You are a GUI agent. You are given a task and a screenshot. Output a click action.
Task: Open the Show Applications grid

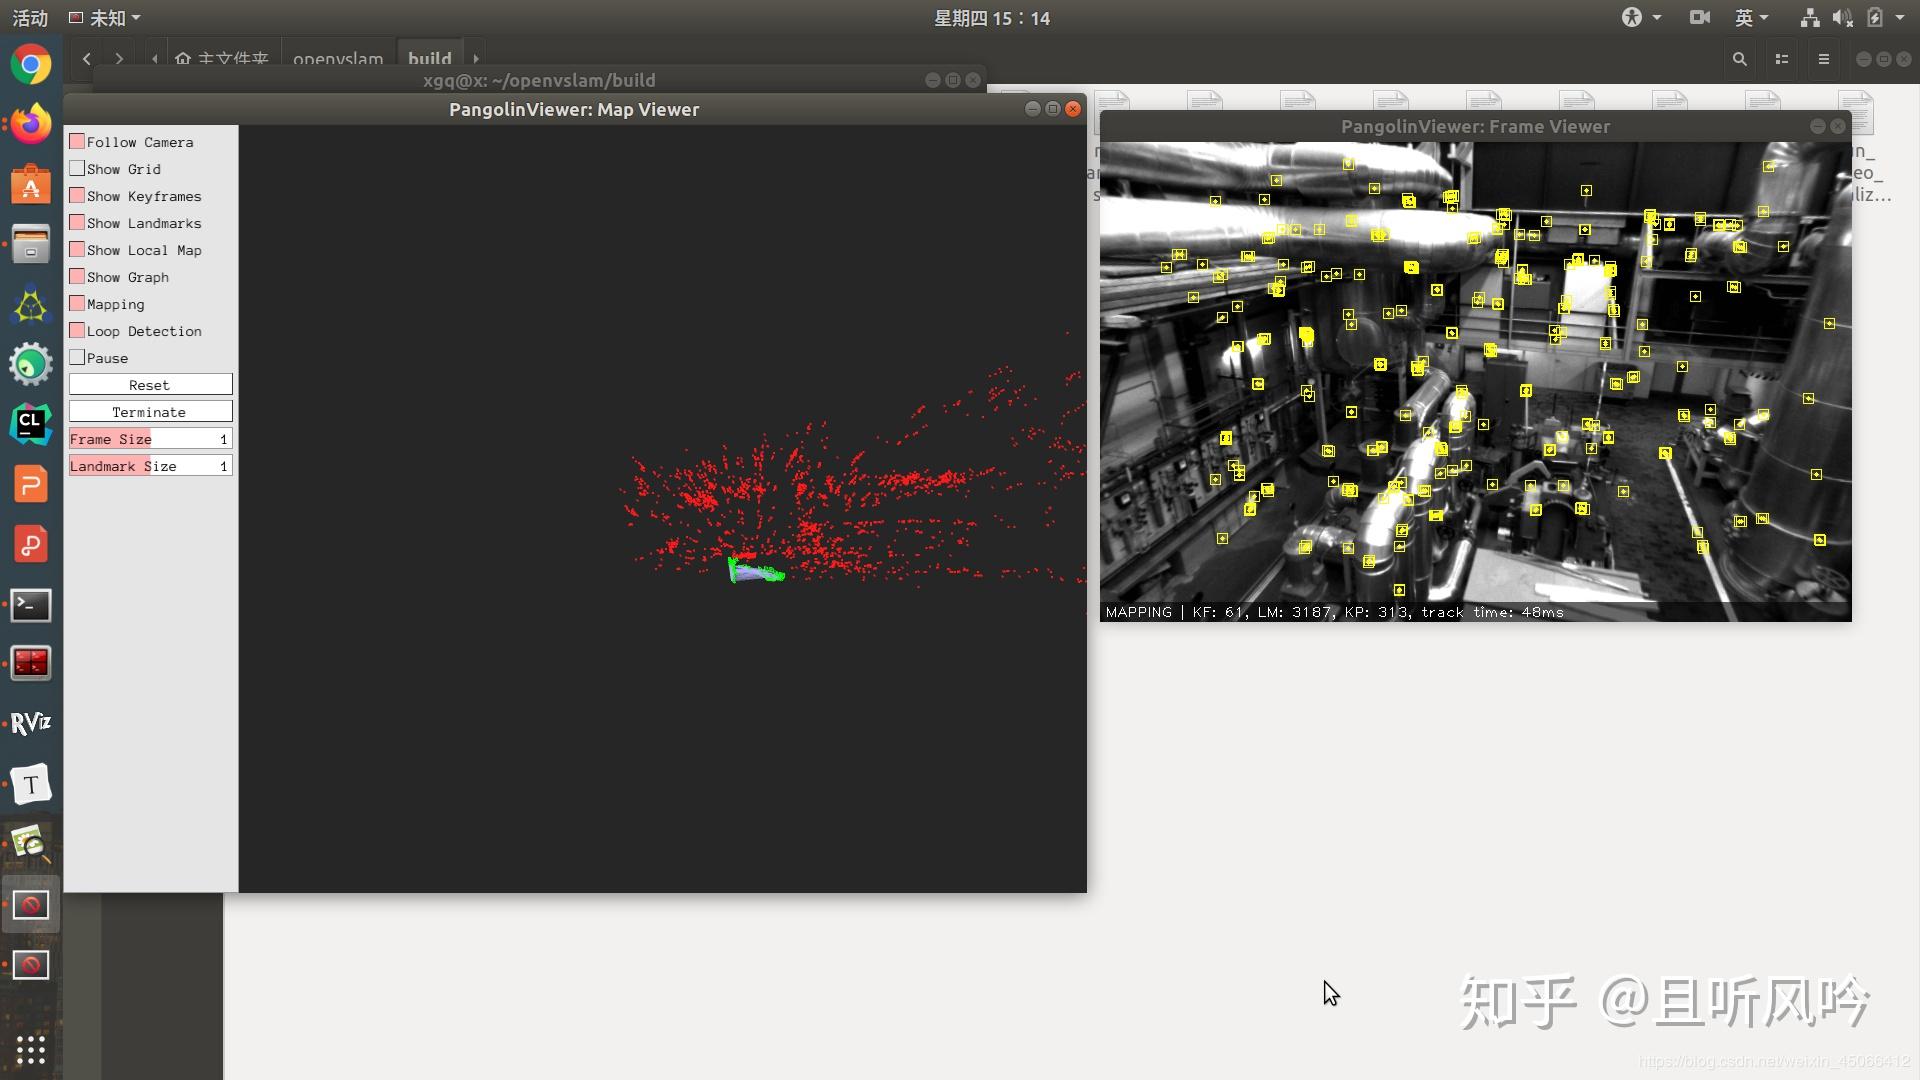click(x=31, y=1049)
